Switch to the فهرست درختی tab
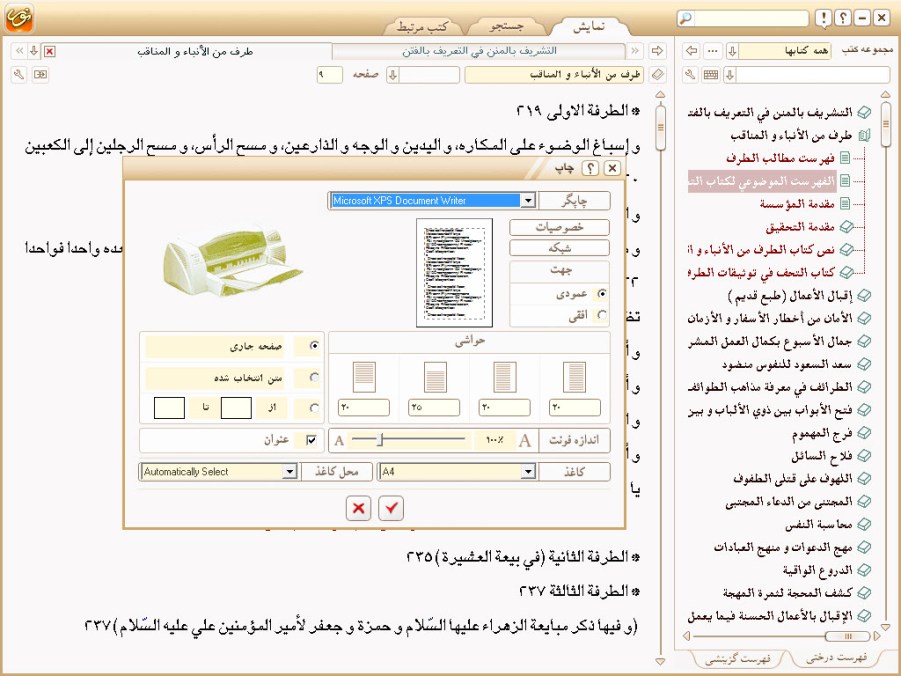 click(x=836, y=658)
